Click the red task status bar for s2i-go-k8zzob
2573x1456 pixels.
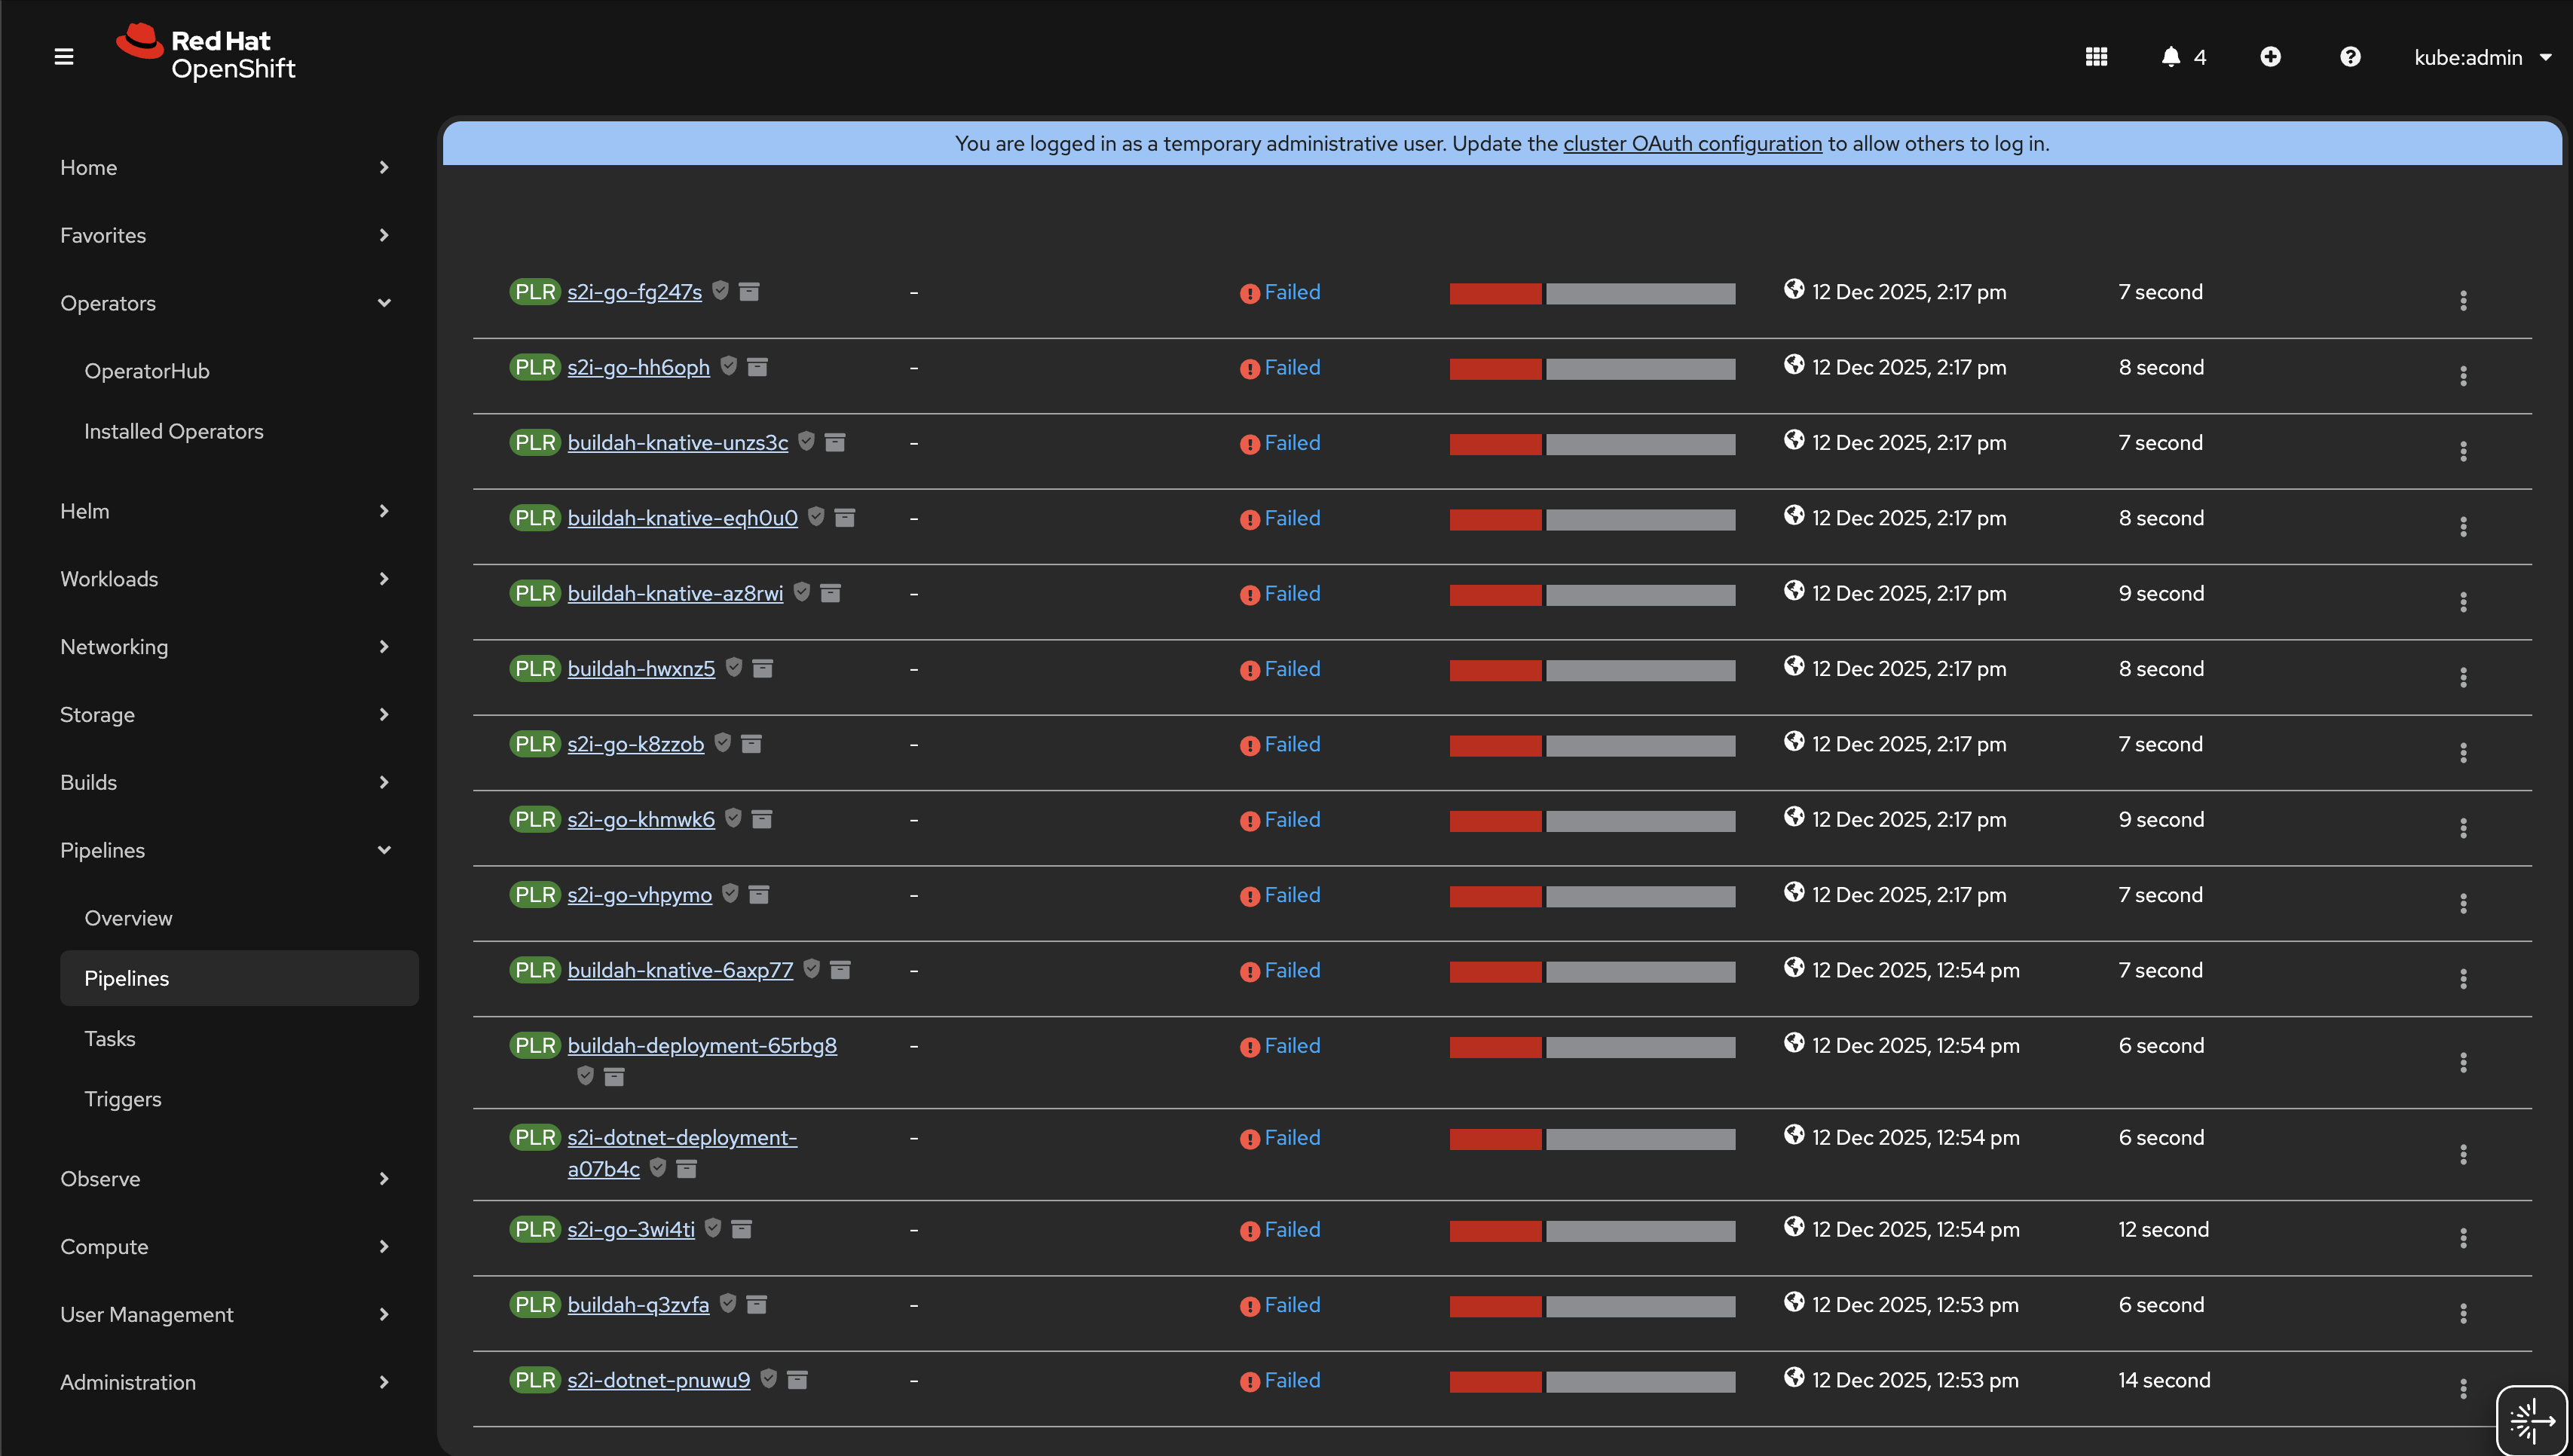pyautogui.click(x=1495, y=745)
